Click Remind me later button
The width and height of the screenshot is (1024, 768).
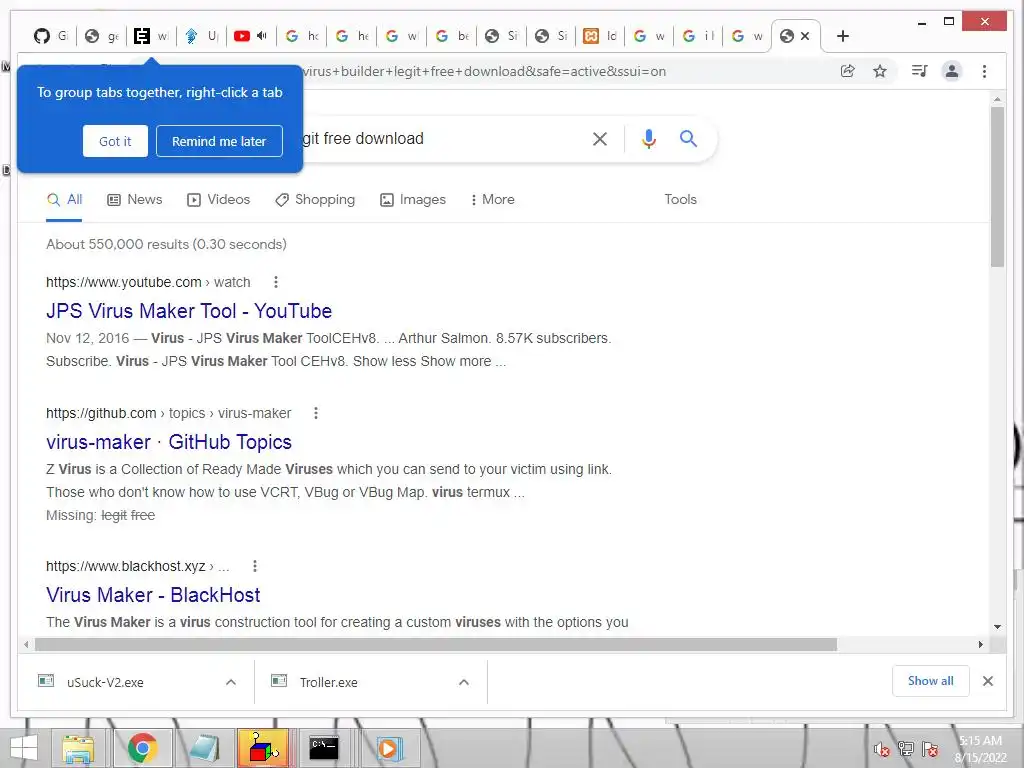pos(219,141)
